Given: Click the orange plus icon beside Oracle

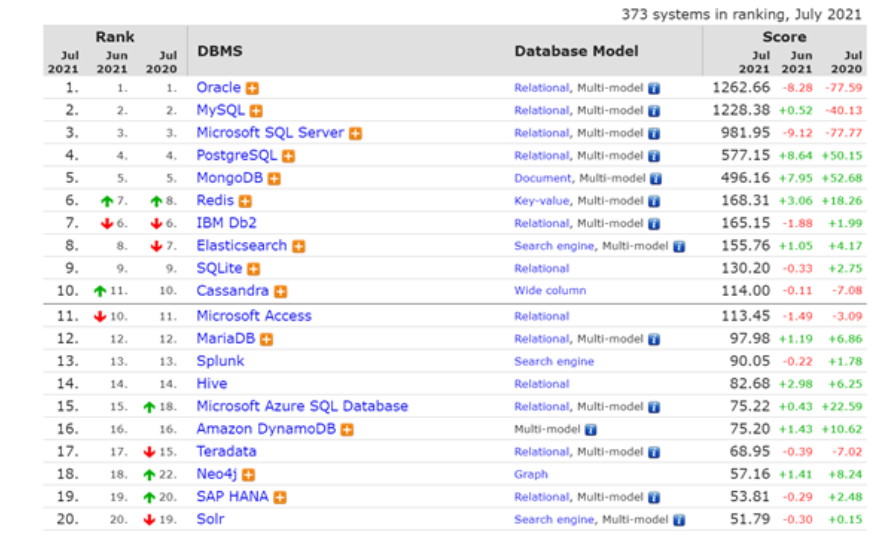Looking at the screenshot, I should 253,88.
